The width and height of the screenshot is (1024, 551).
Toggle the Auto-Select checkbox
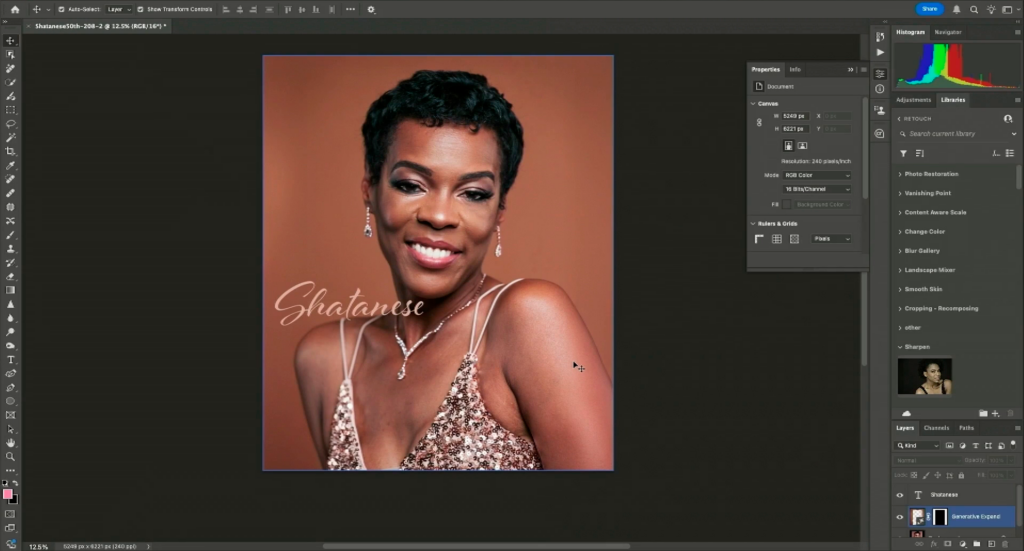tap(61, 9)
